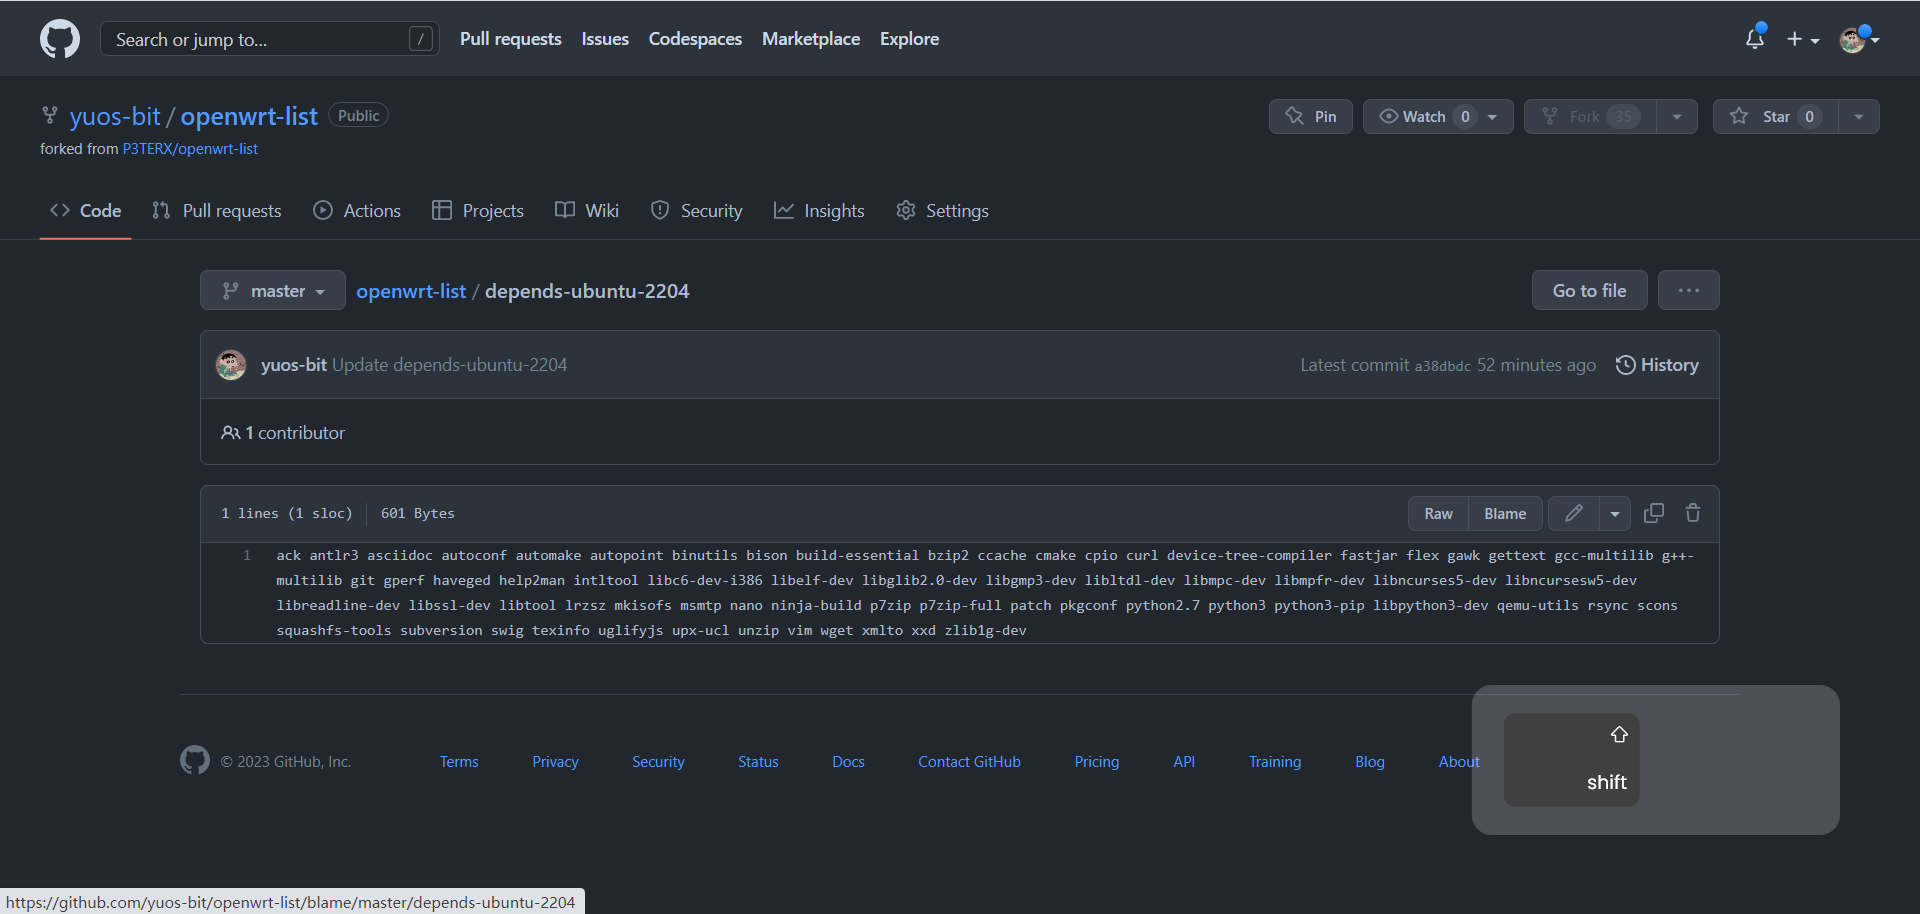
Task: Open the Wiki tab
Action: pos(587,211)
